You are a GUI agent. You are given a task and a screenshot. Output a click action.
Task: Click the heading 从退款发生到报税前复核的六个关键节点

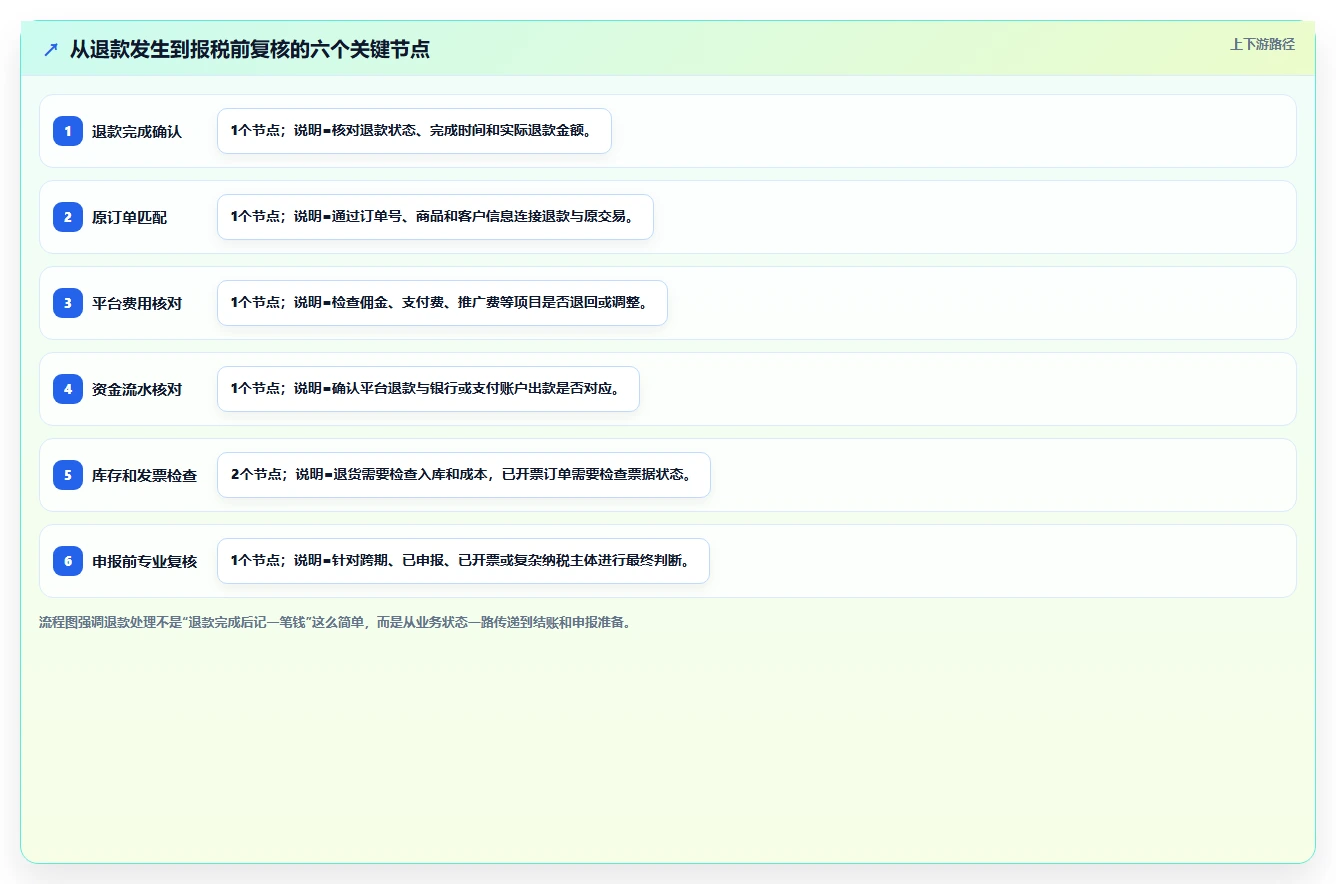pos(250,49)
